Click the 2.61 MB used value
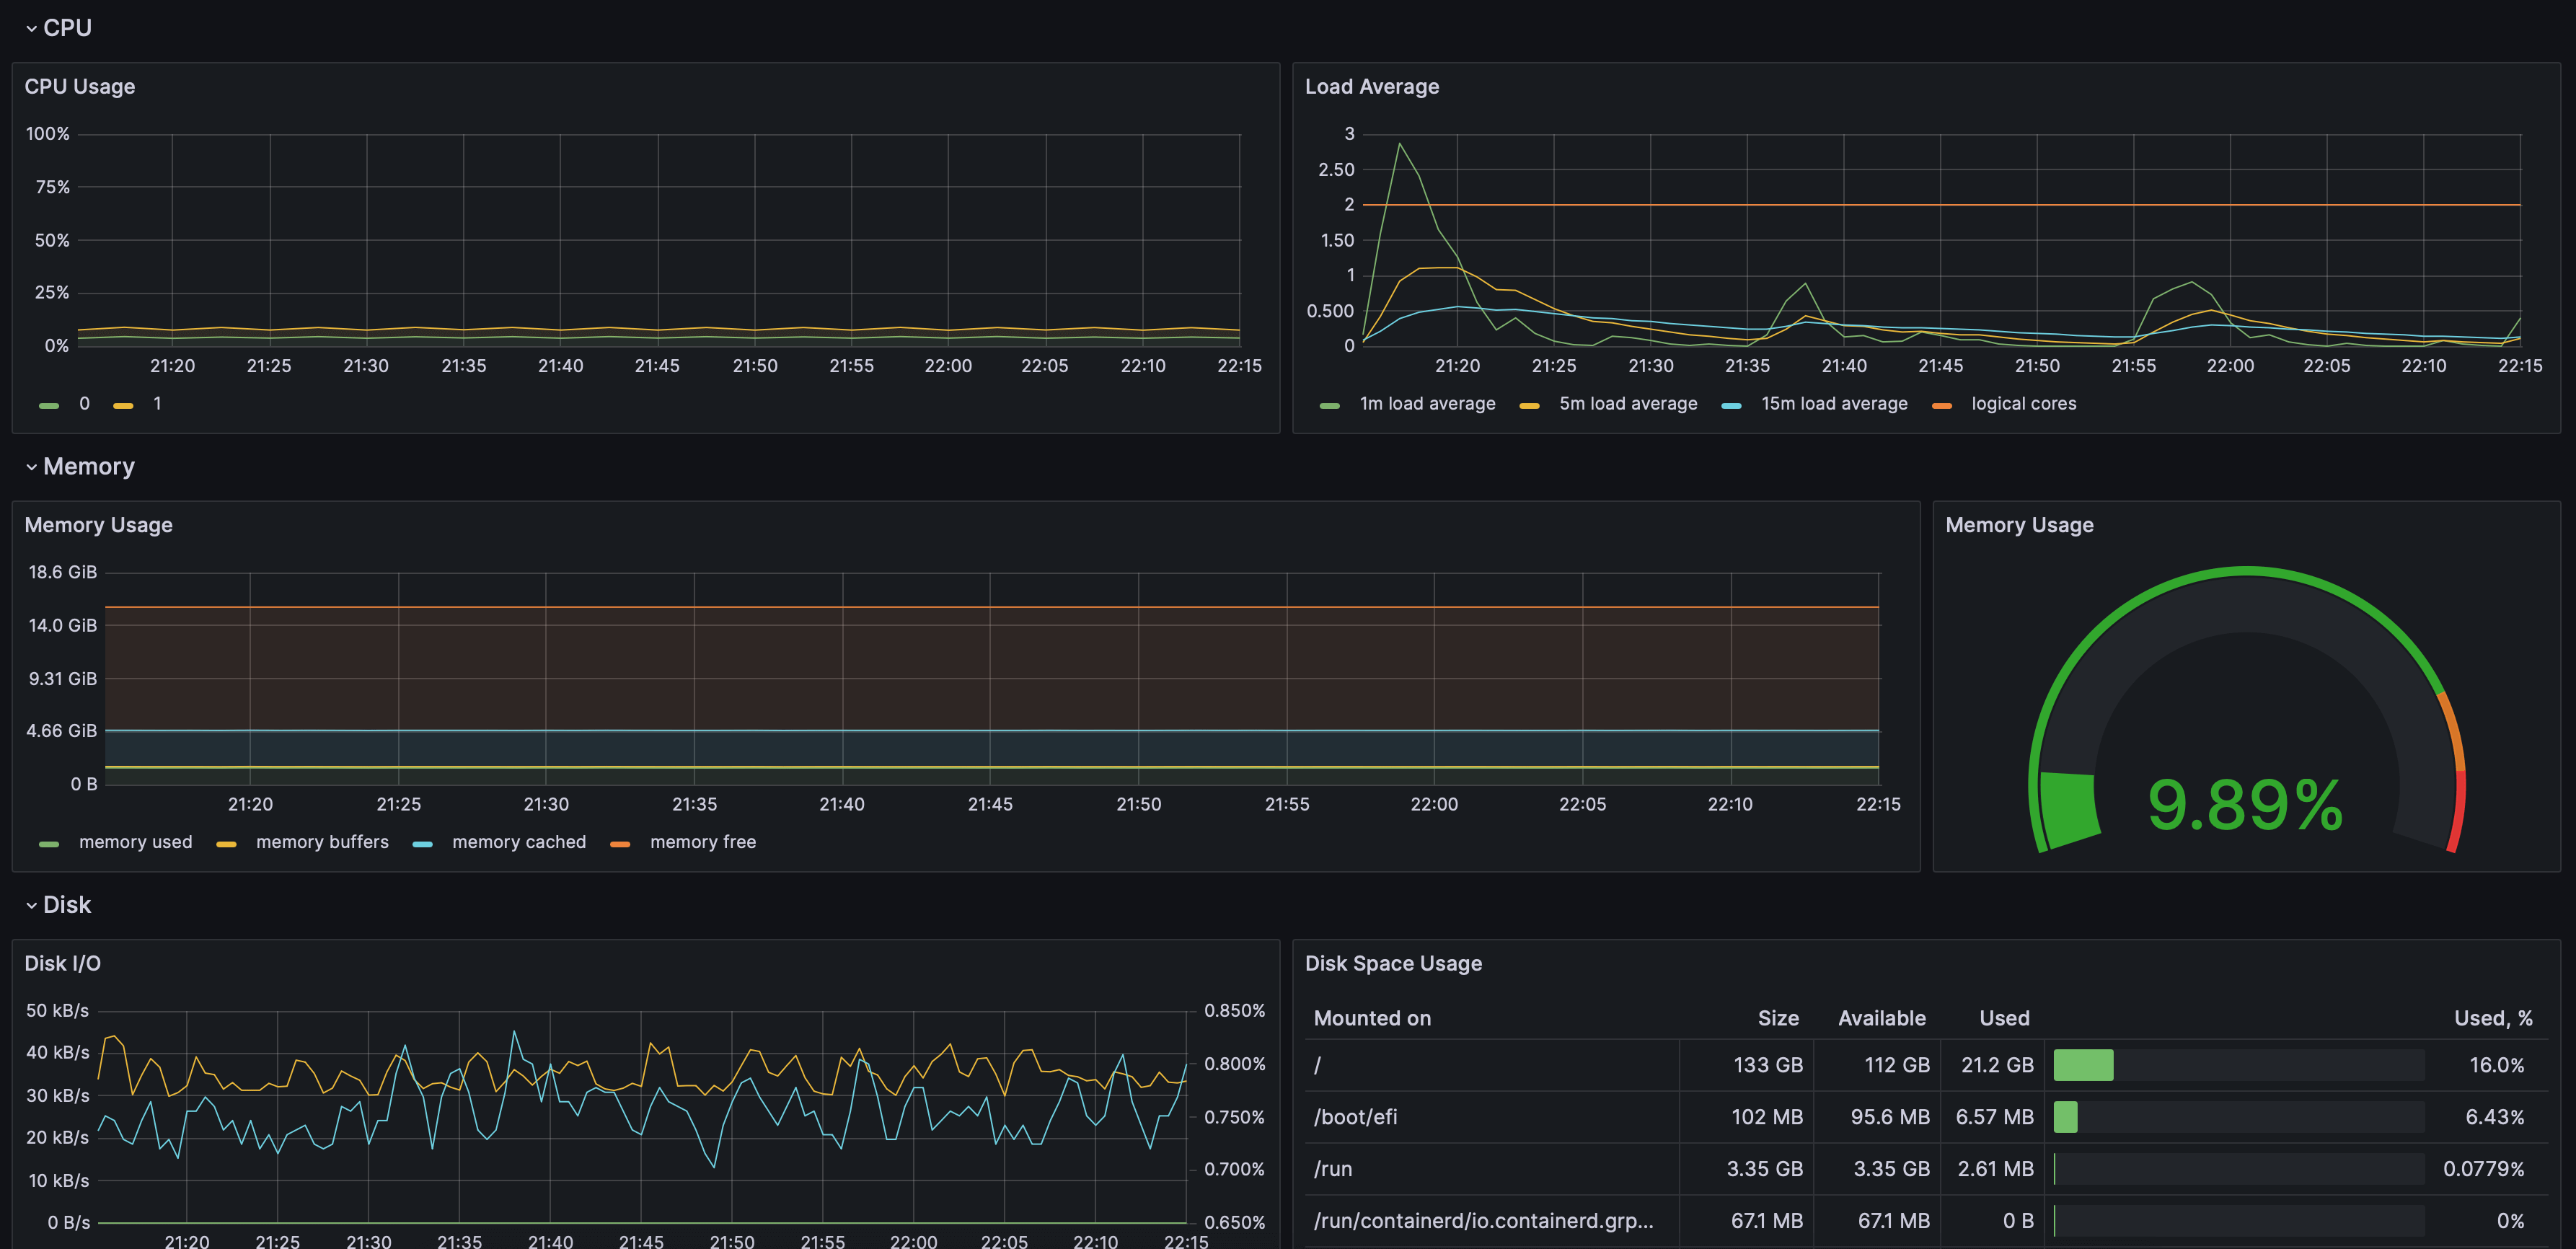The image size is (2576, 1249). point(1996,1169)
